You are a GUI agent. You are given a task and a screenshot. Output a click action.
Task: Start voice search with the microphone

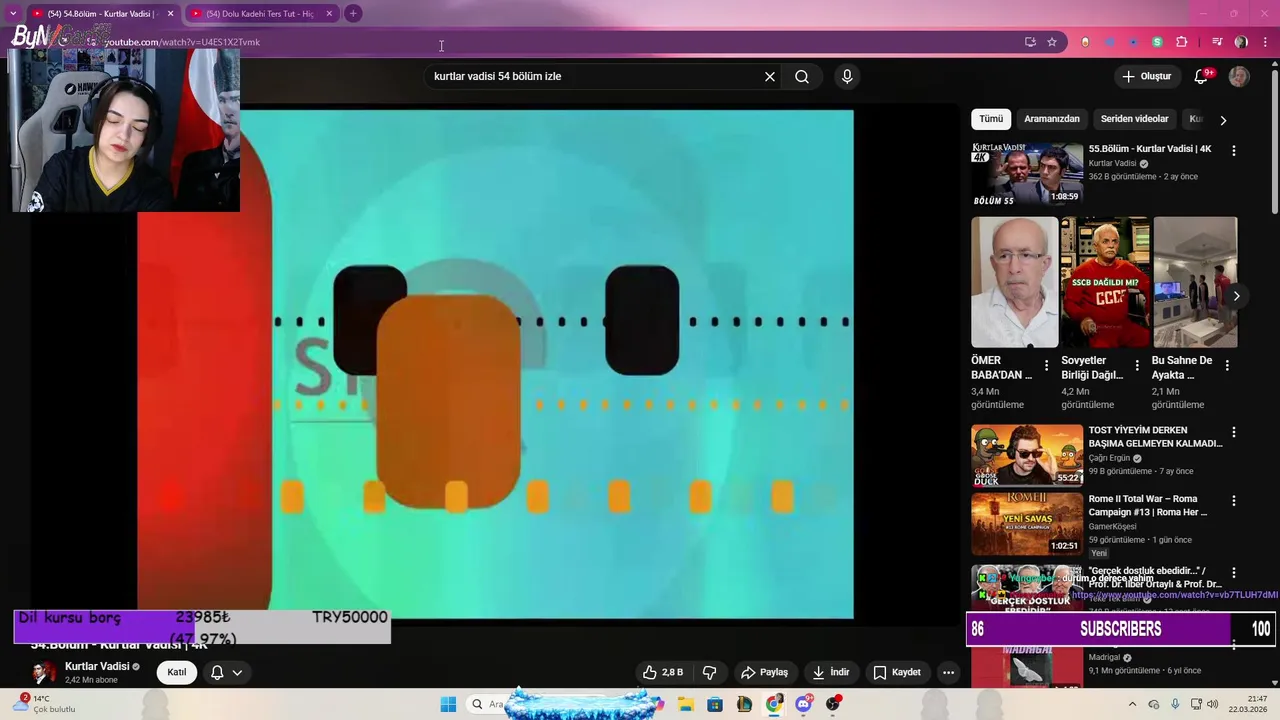tap(847, 76)
